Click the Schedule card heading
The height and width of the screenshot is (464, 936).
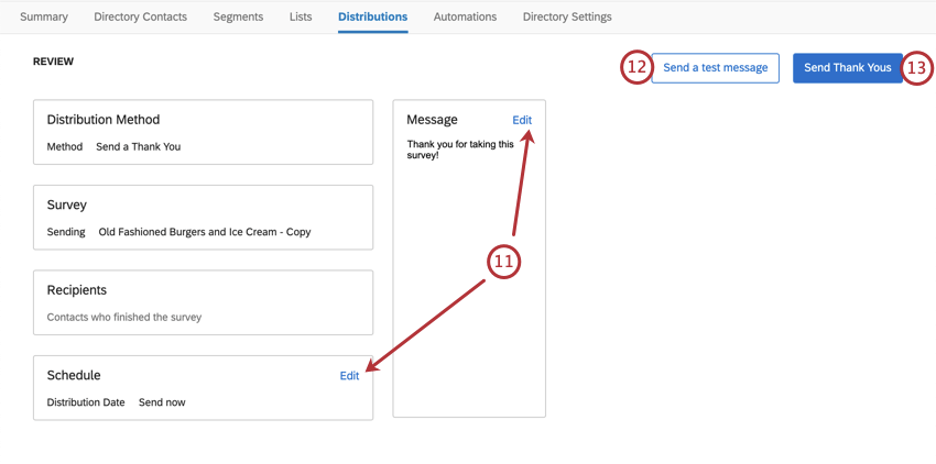coord(73,375)
